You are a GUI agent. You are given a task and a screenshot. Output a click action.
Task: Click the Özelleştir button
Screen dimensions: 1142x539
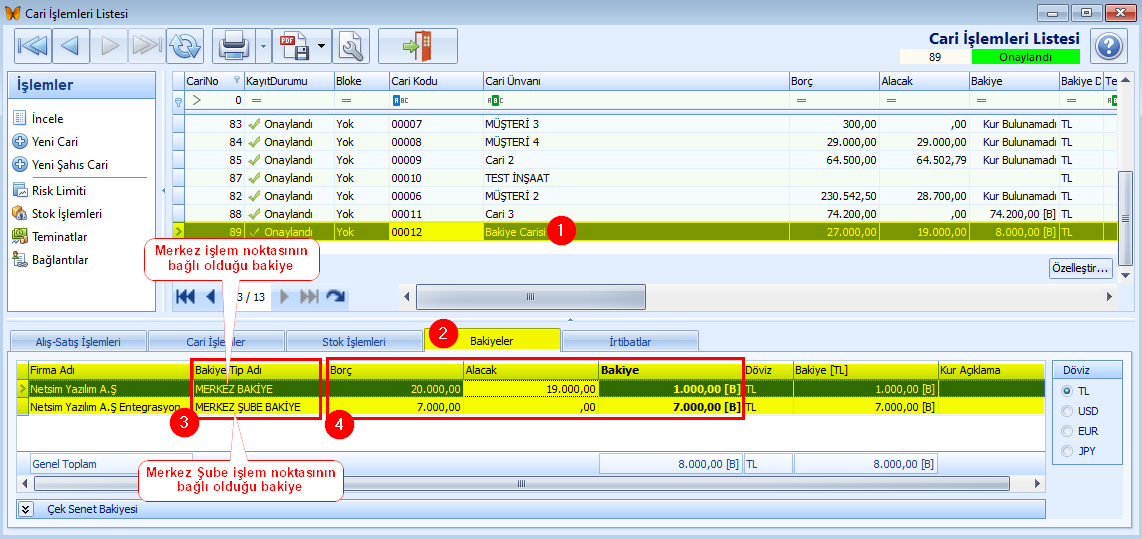[1080, 268]
